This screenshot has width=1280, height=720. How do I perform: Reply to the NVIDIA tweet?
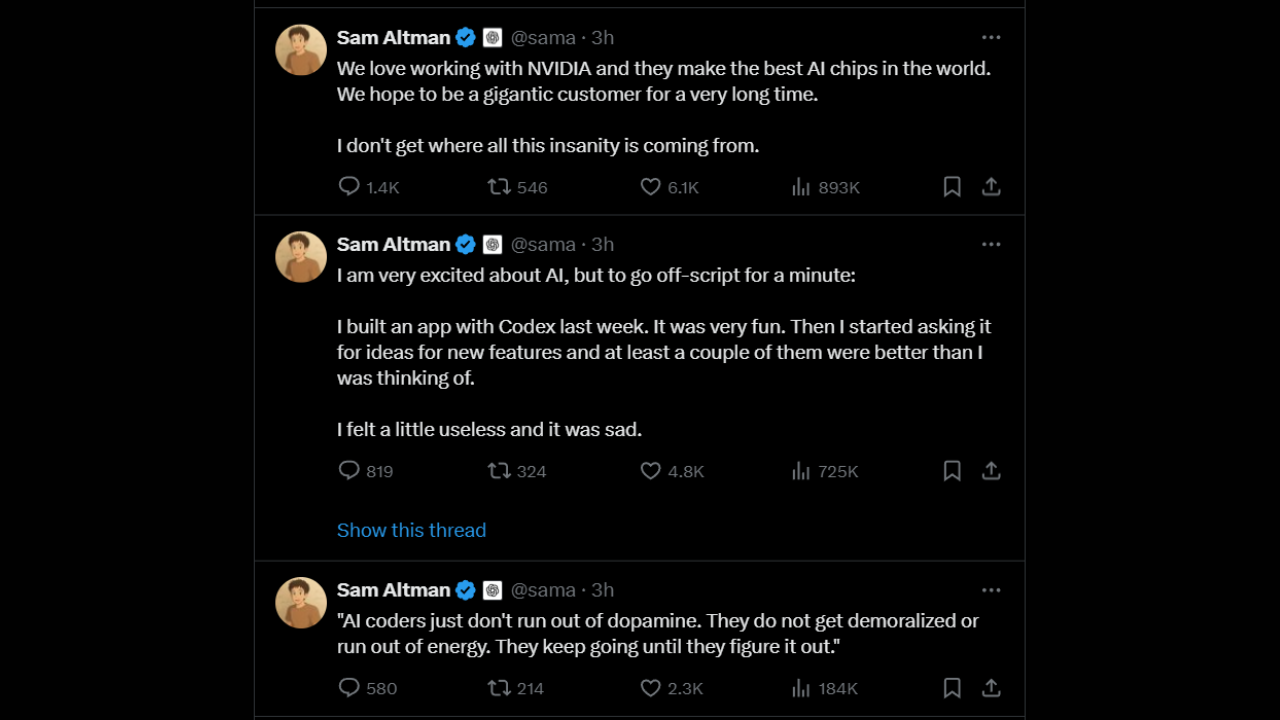coord(349,187)
